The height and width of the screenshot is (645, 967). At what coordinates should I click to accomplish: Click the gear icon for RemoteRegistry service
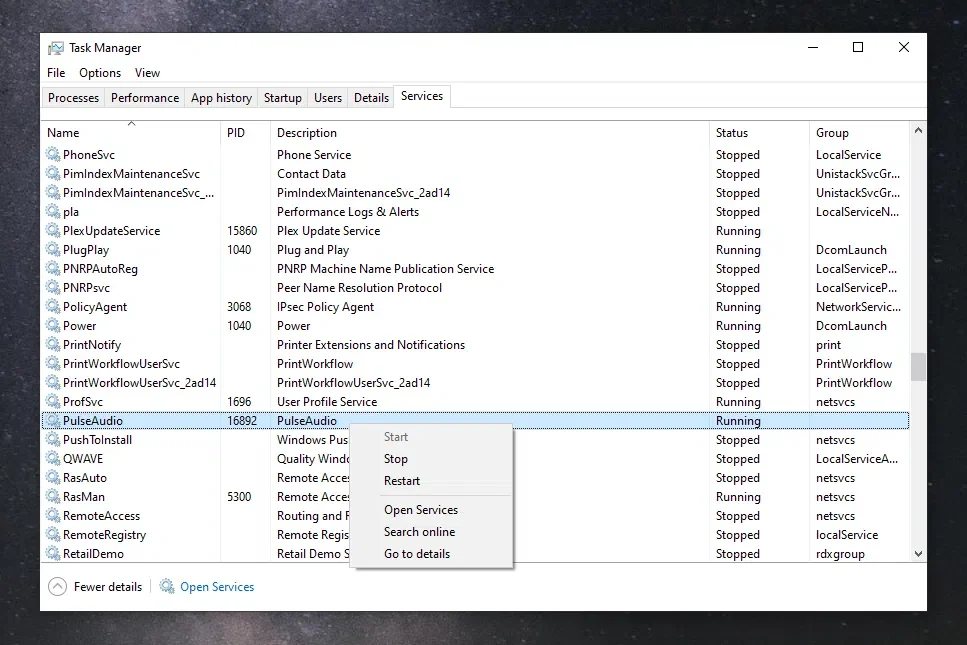click(x=53, y=535)
